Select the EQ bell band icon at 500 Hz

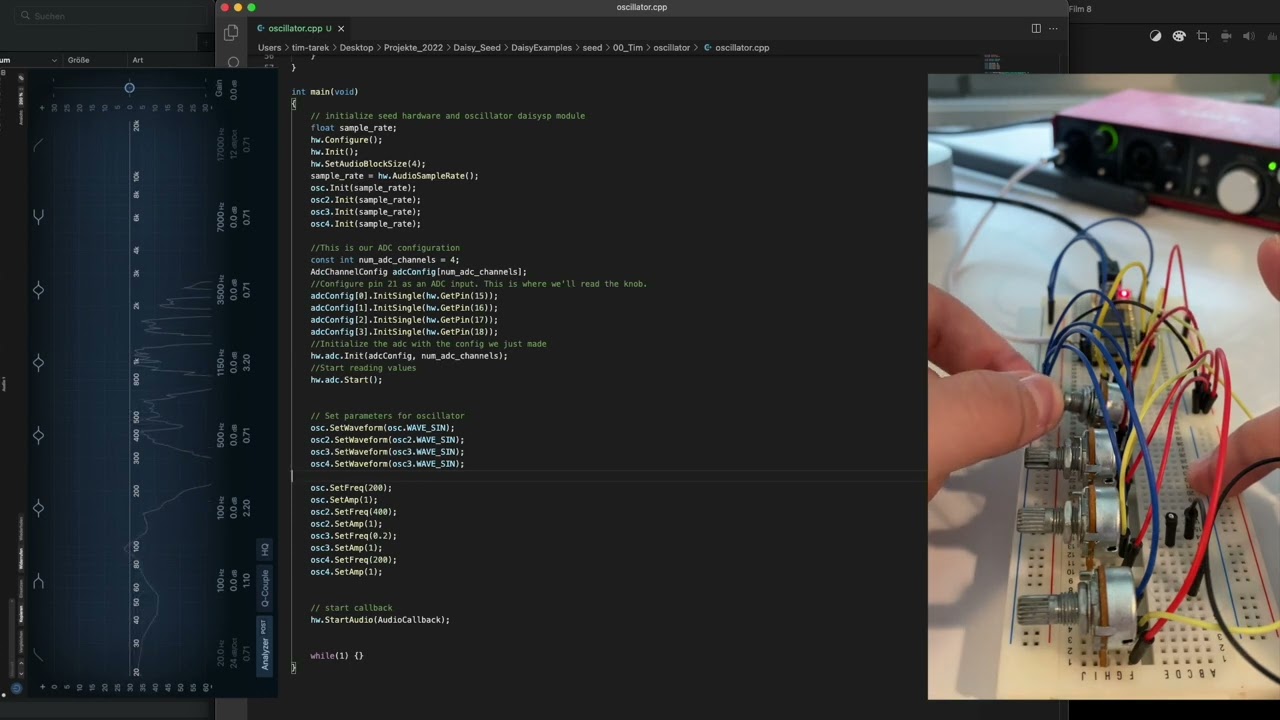point(38,435)
